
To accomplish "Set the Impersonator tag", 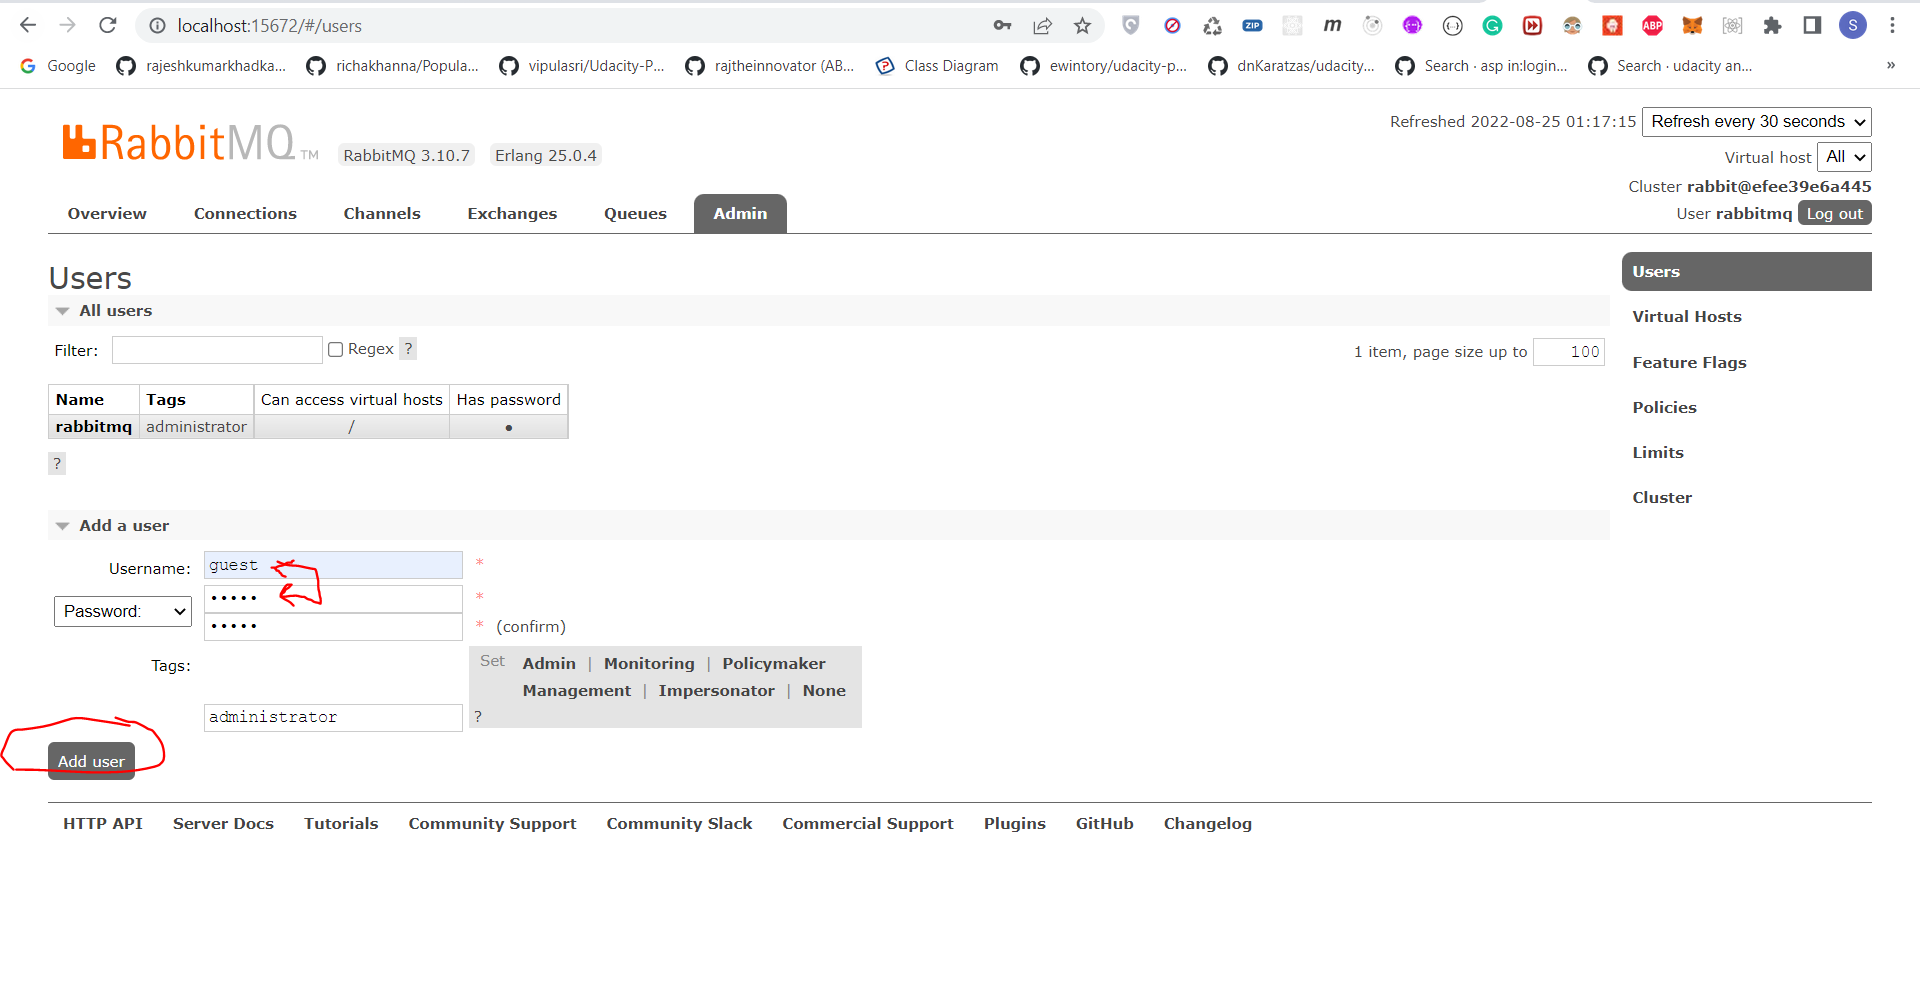I will [716, 691].
